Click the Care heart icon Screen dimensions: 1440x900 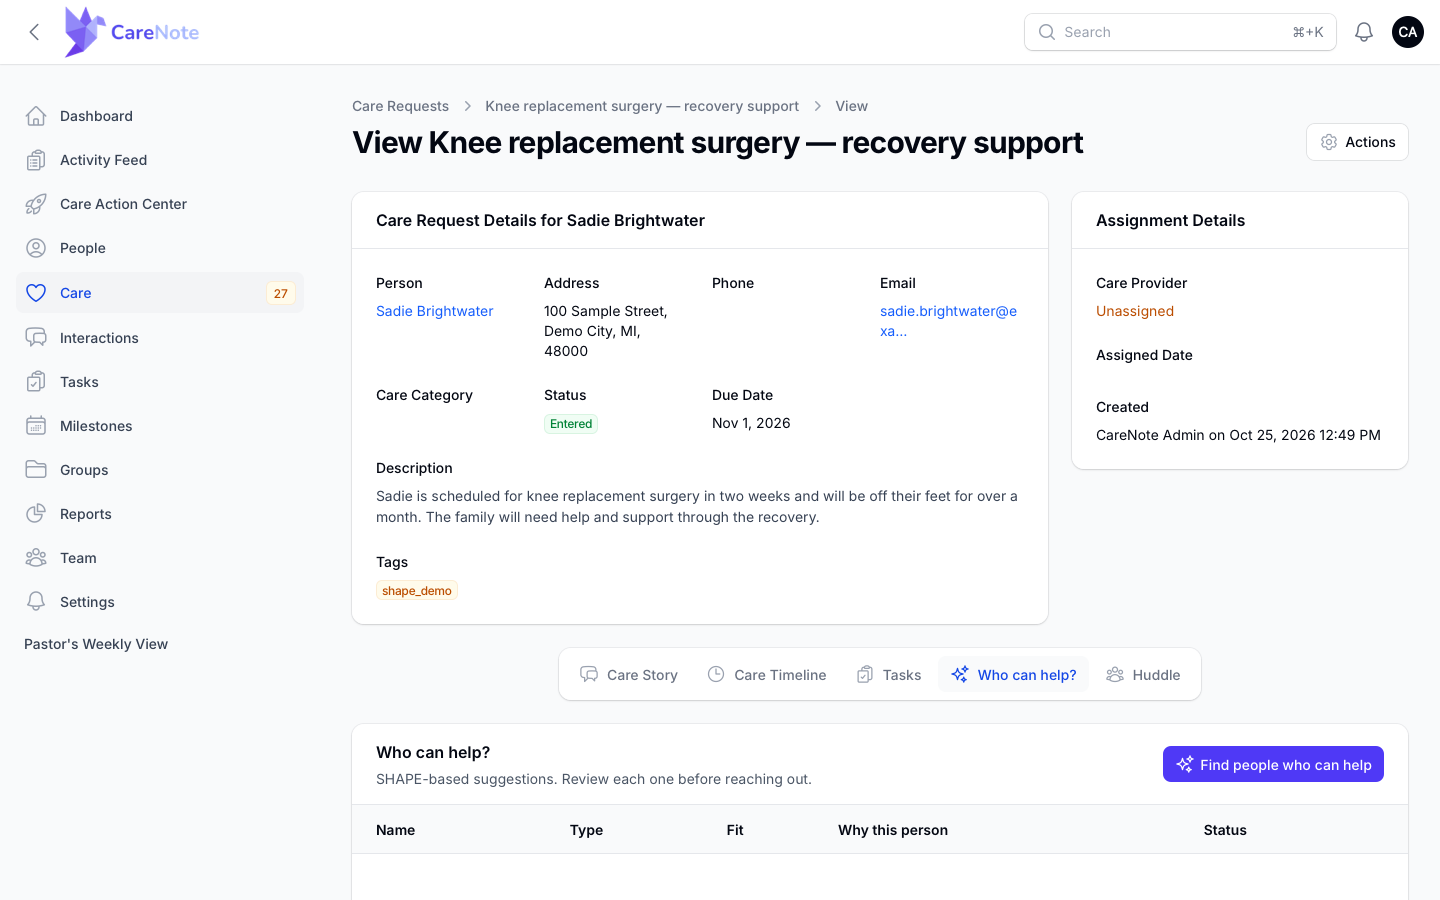pyautogui.click(x=36, y=293)
